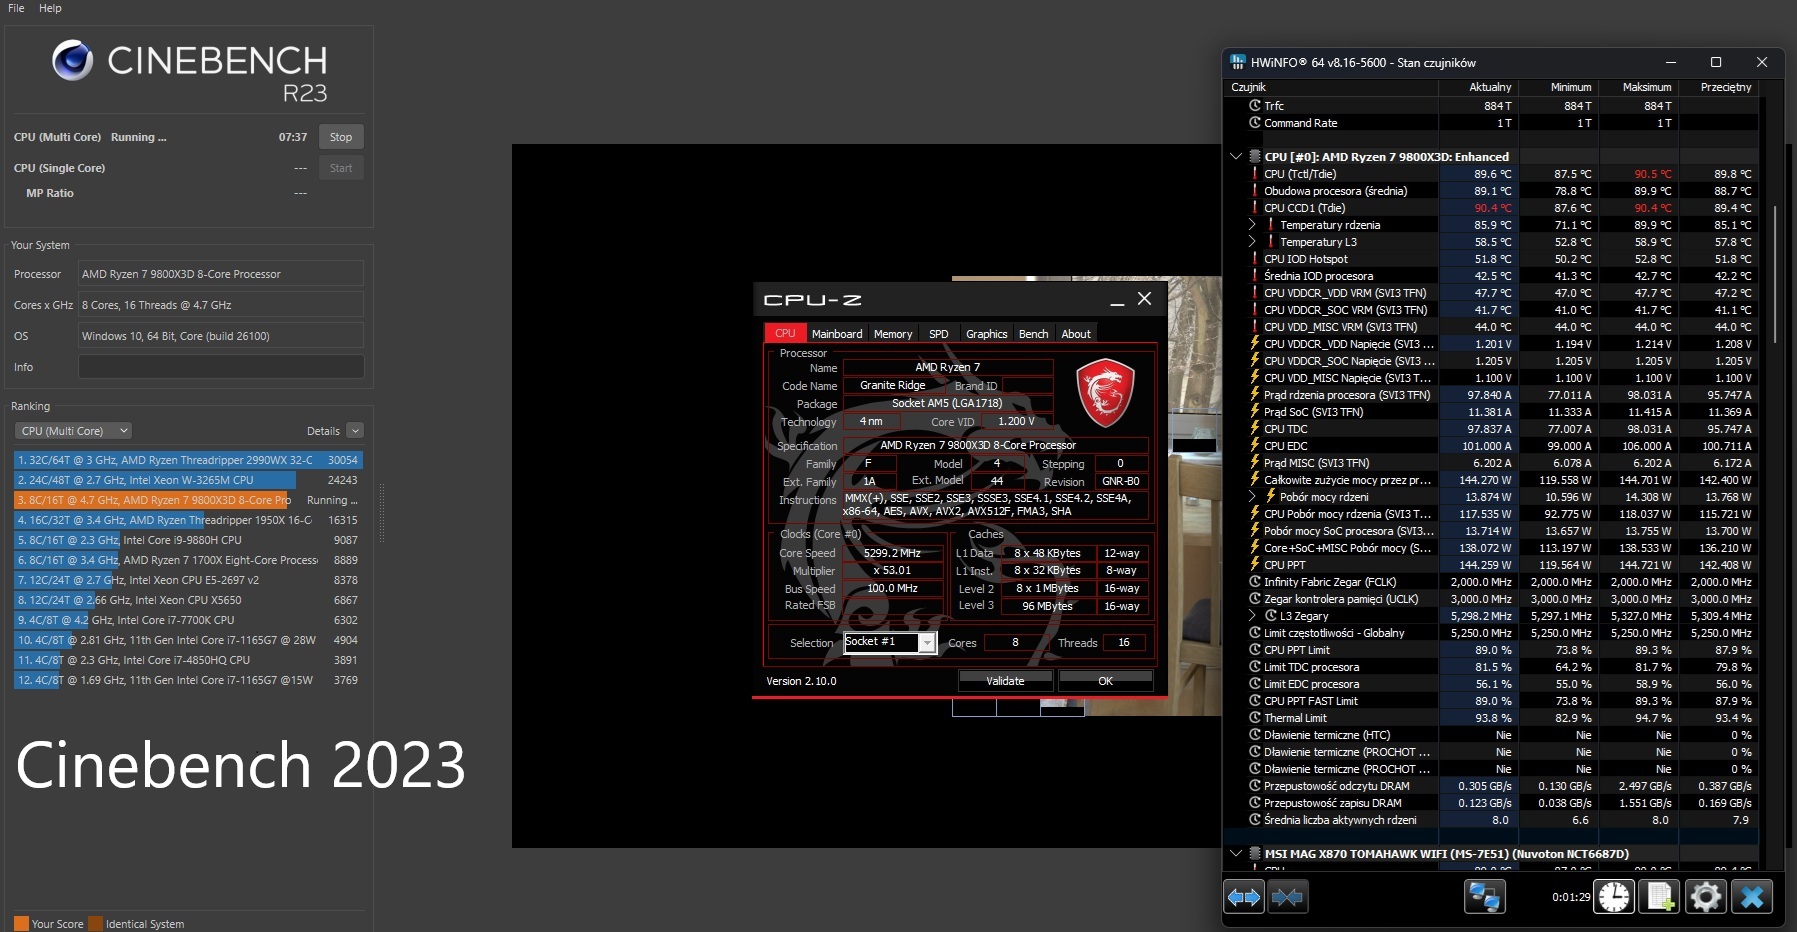This screenshot has height=932, width=1797.
Task: Select the CPU tab in CPU-Z
Action: click(785, 334)
